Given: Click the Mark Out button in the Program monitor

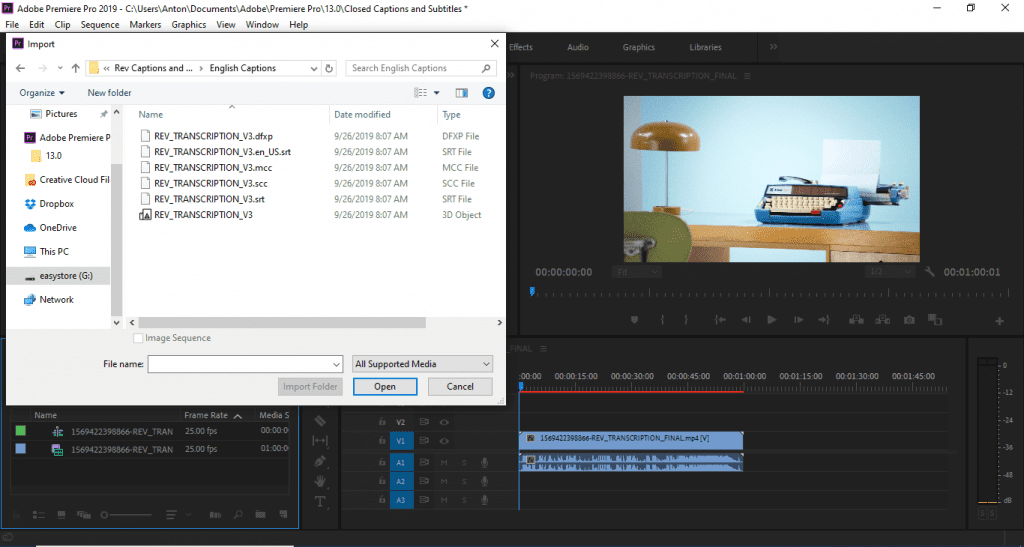Looking at the screenshot, I should pyautogui.click(x=686, y=320).
